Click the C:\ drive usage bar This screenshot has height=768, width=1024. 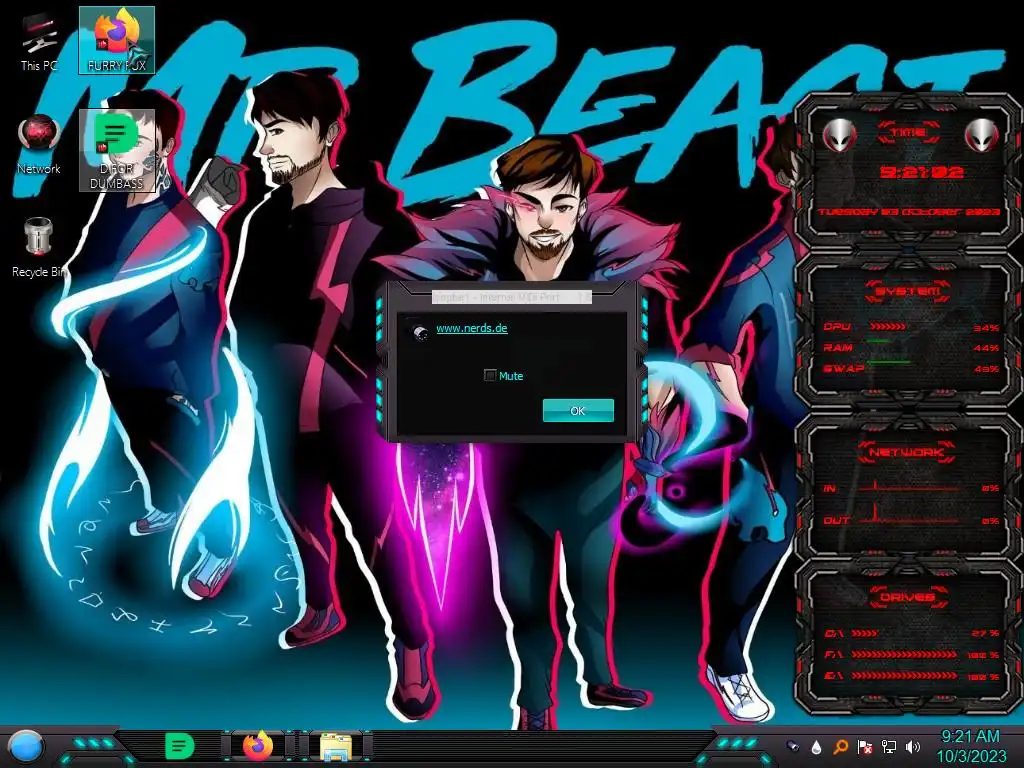[x=865, y=633]
